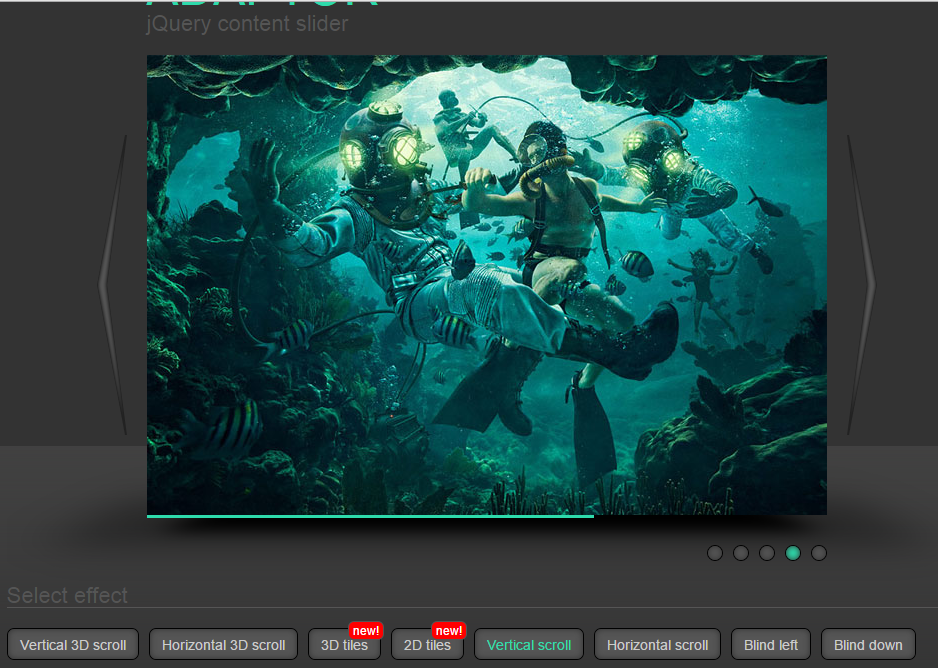Click the 'jQuery content slider' subtitle
Viewport: 938px width, 668px height.
pos(247,24)
